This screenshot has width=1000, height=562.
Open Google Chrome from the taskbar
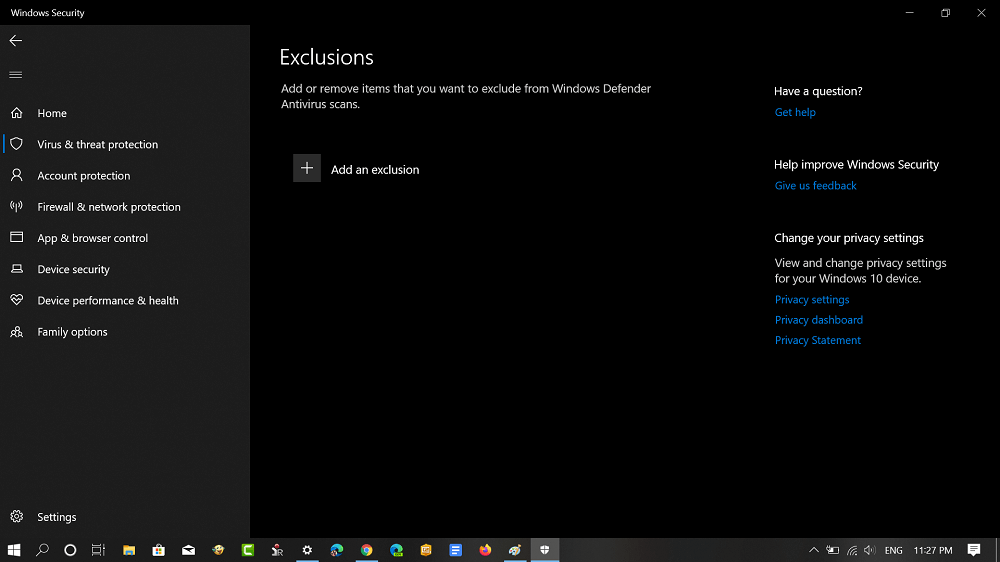click(x=366, y=550)
